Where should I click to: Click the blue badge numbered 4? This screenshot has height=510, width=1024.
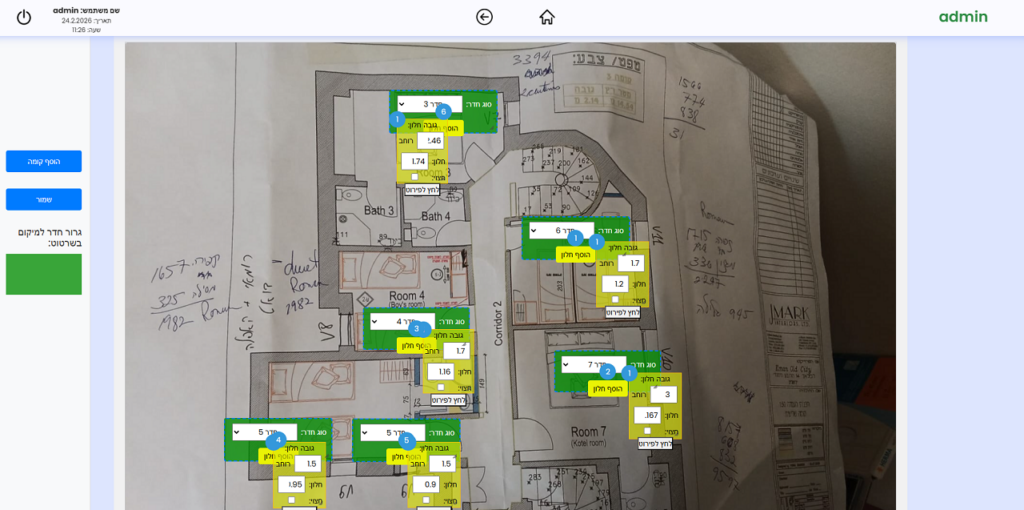click(279, 439)
